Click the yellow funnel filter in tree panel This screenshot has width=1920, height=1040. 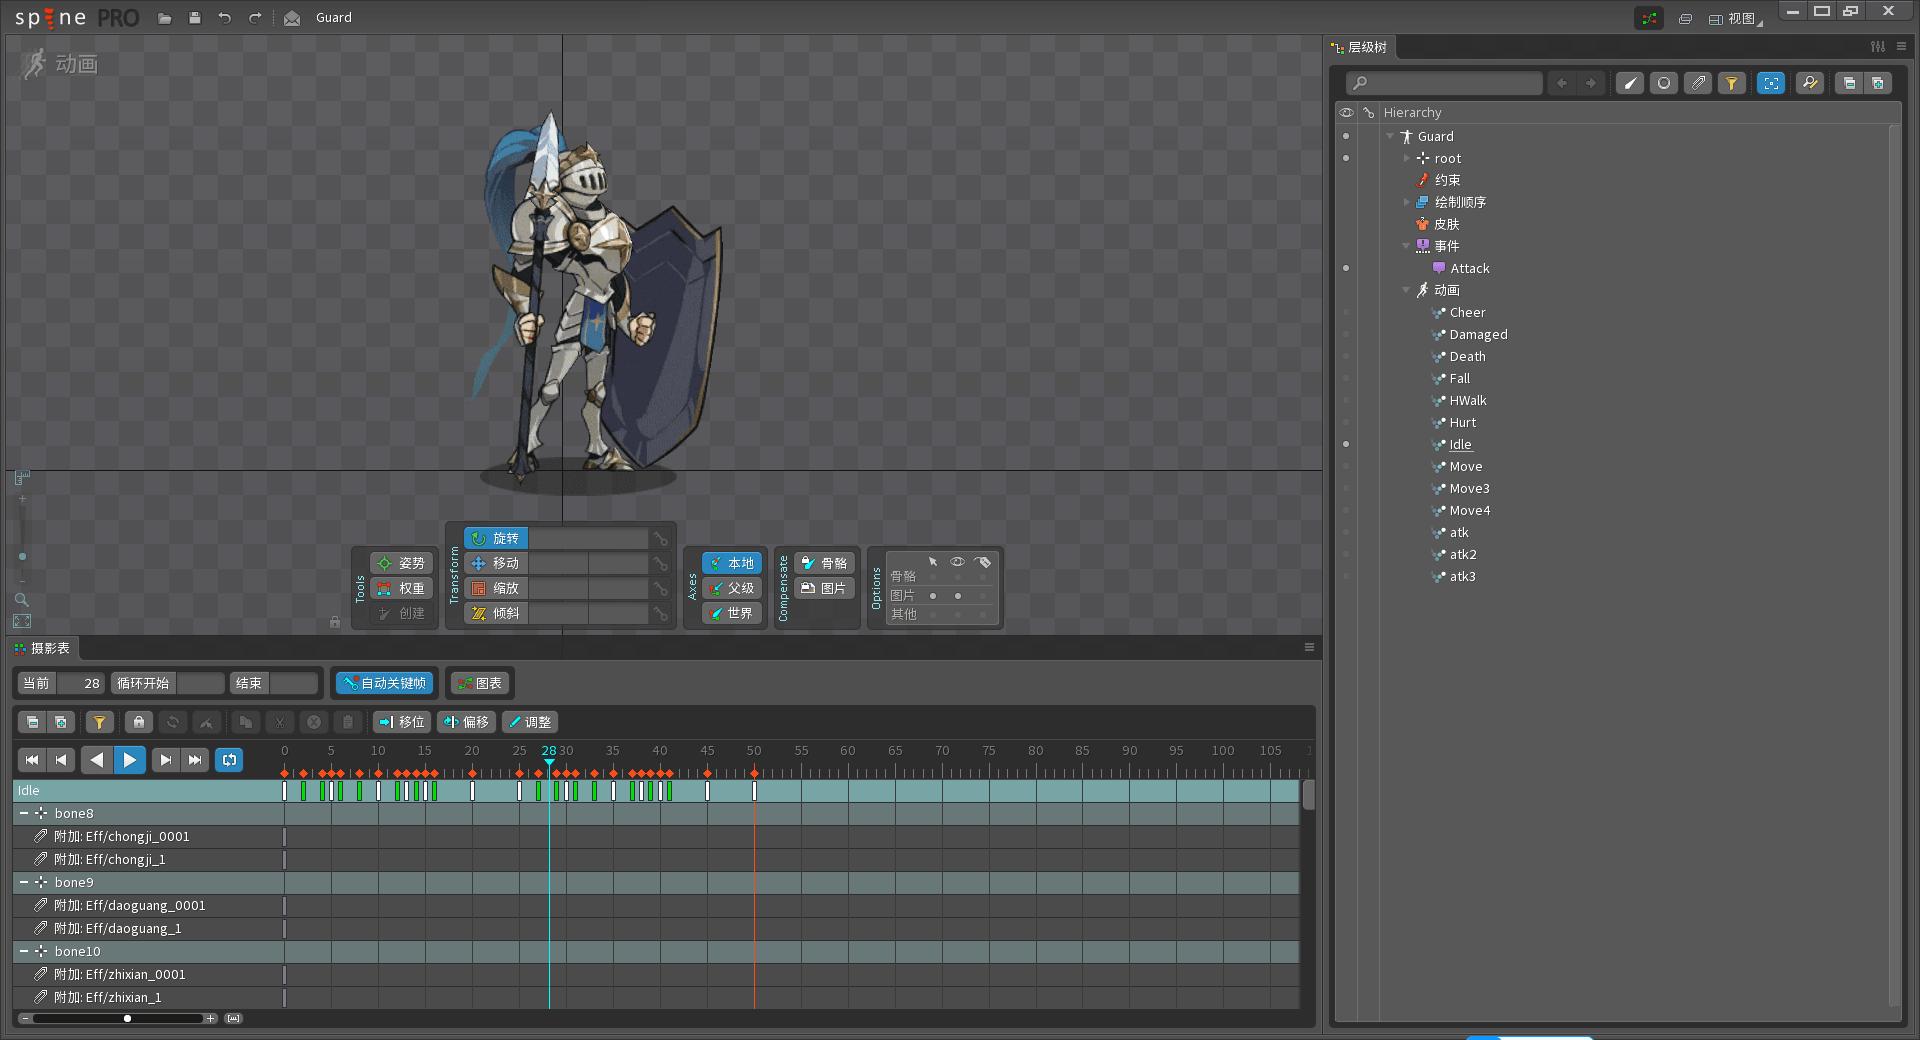(x=1732, y=83)
